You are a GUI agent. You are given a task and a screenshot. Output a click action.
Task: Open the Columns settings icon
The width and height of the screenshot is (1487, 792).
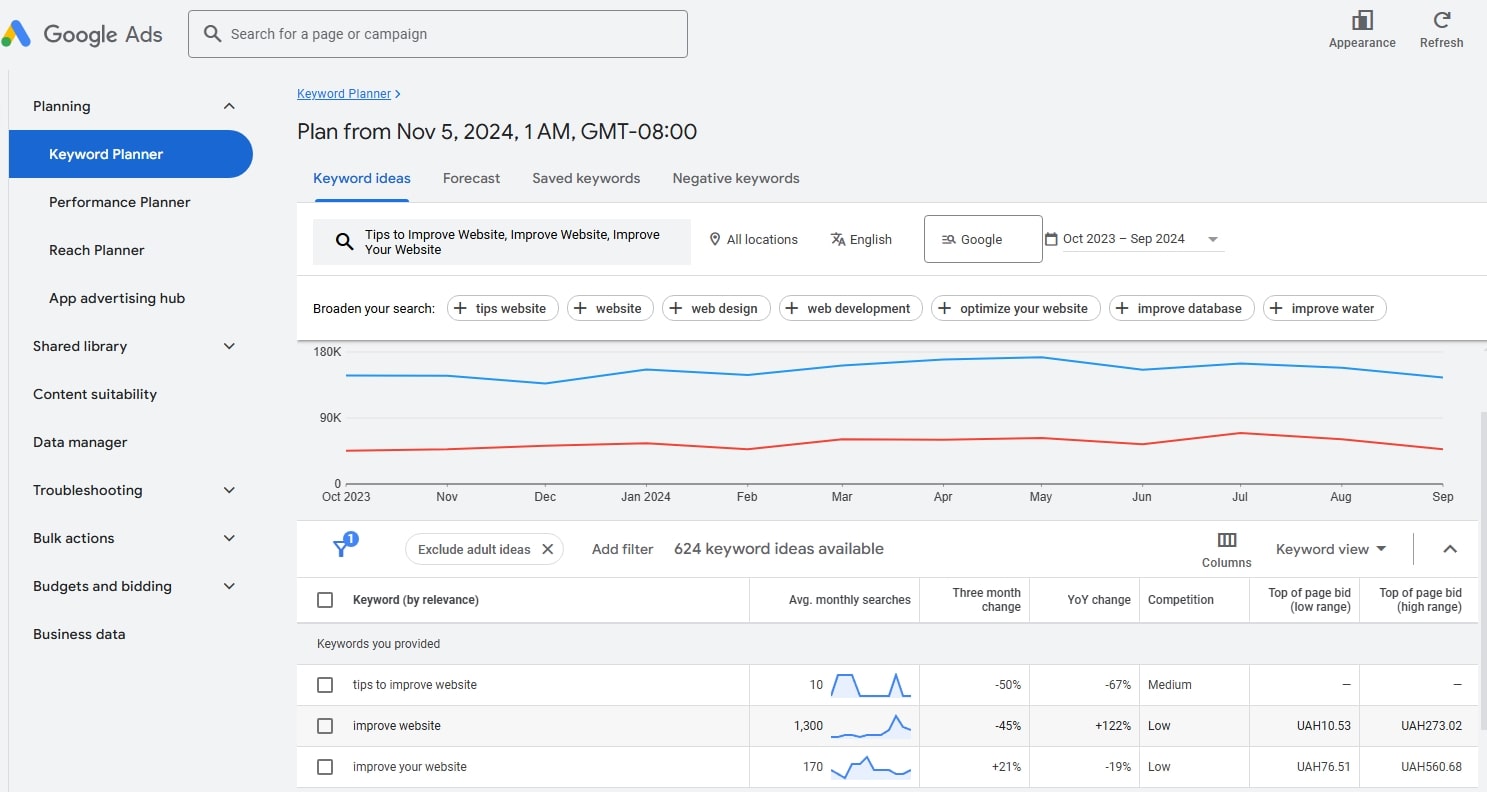[x=1227, y=540]
